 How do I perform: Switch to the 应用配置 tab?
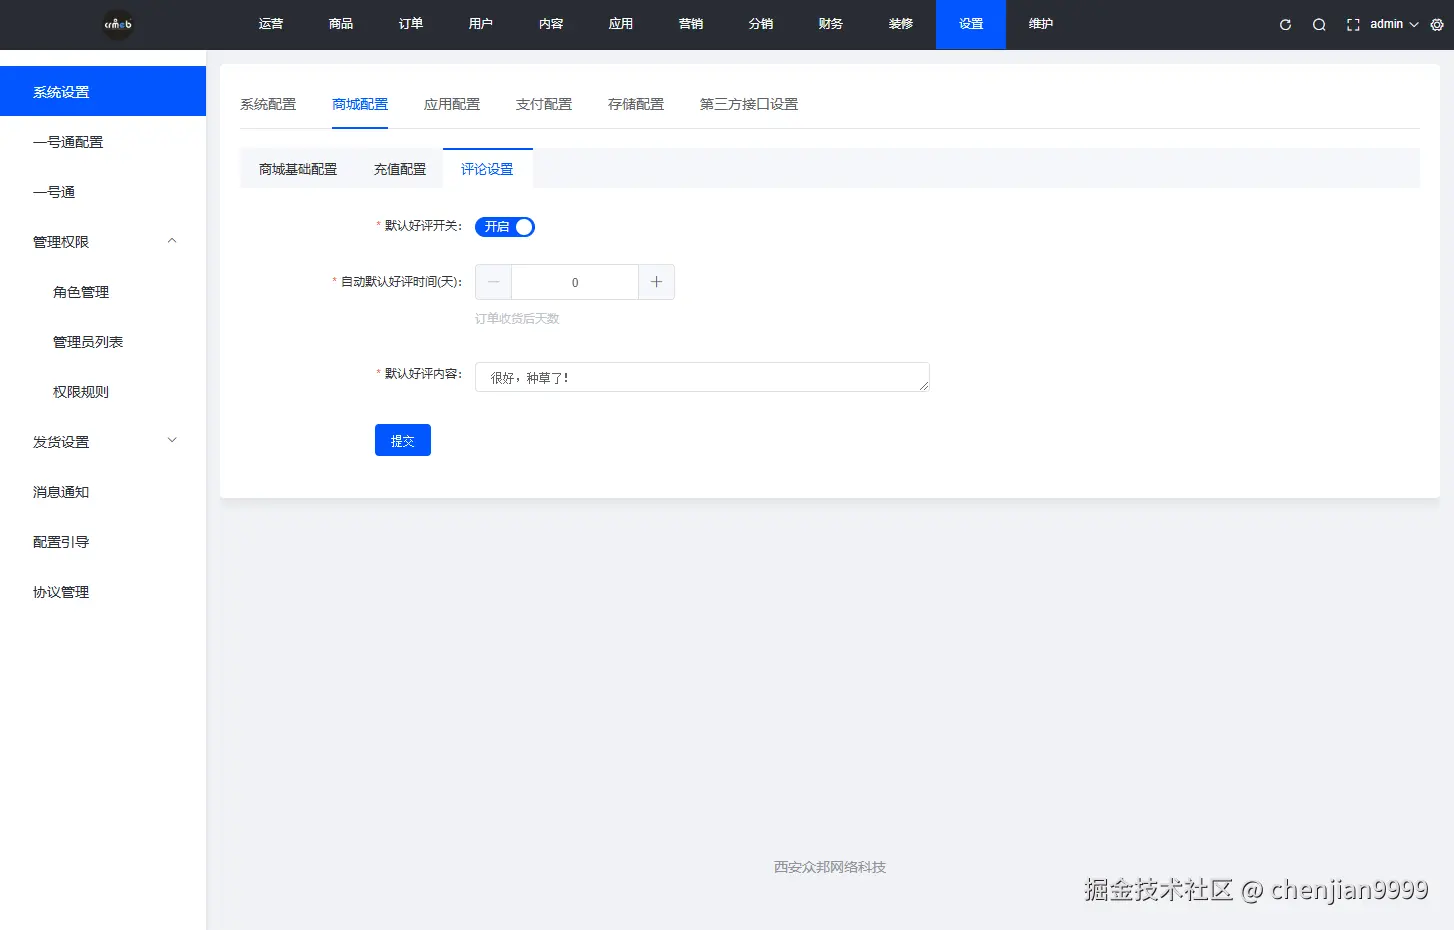pos(452,104)
